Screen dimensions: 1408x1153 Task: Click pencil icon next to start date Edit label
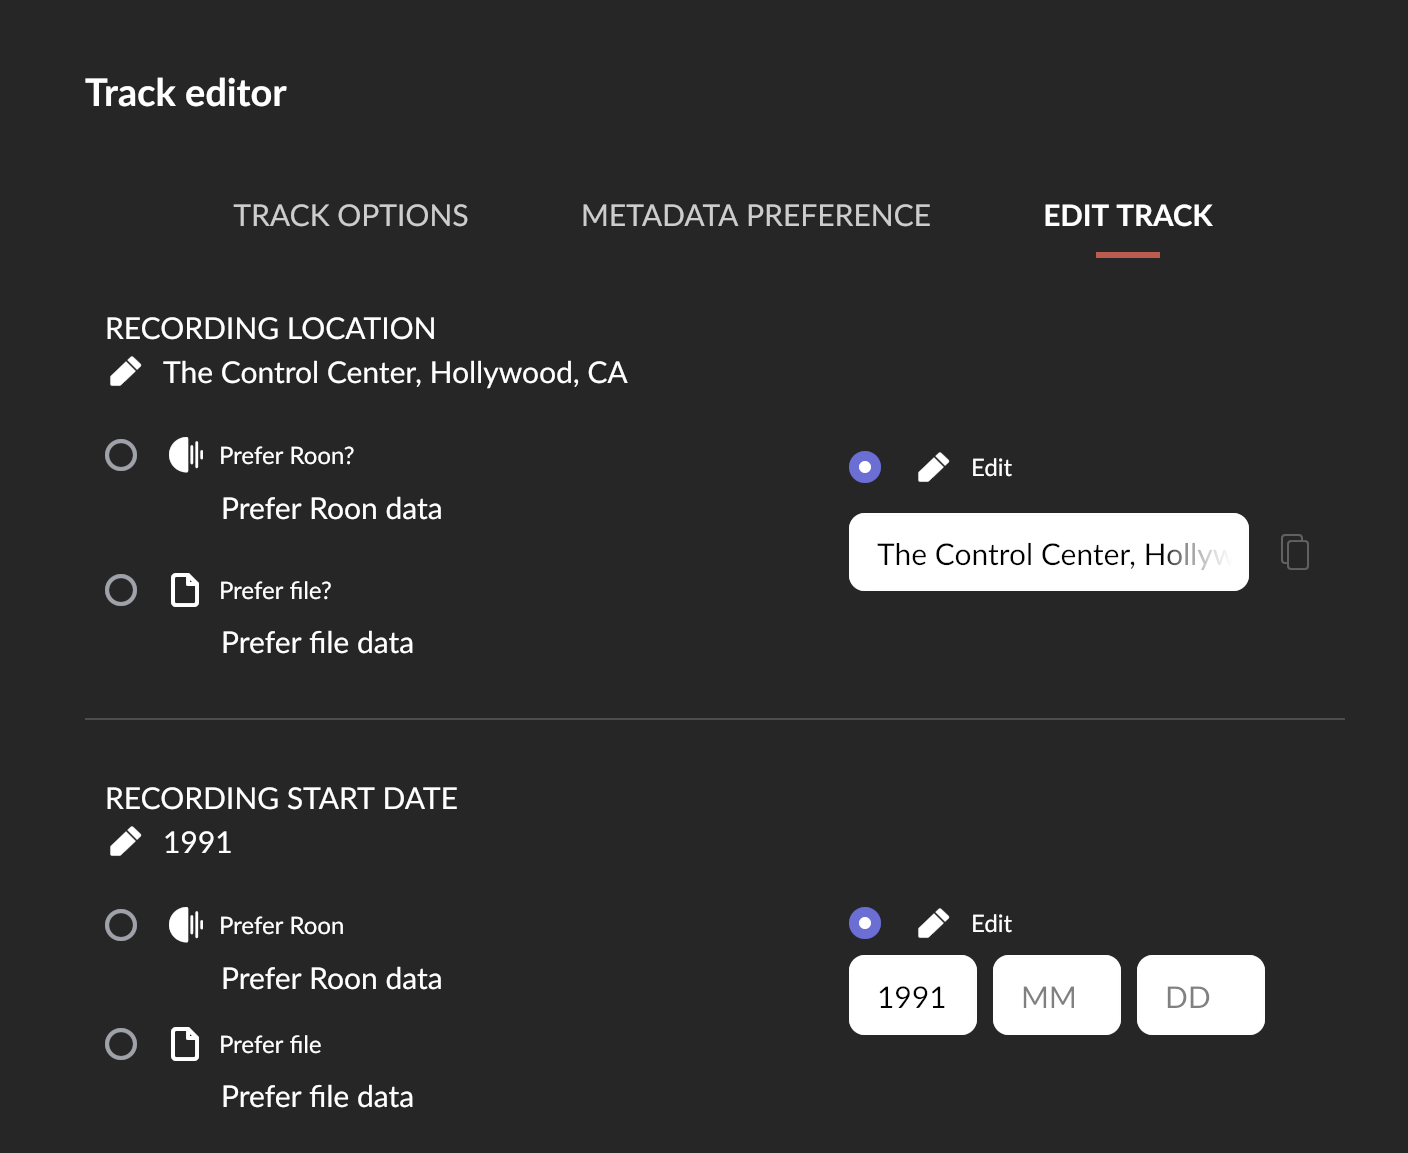click(933, 923)
